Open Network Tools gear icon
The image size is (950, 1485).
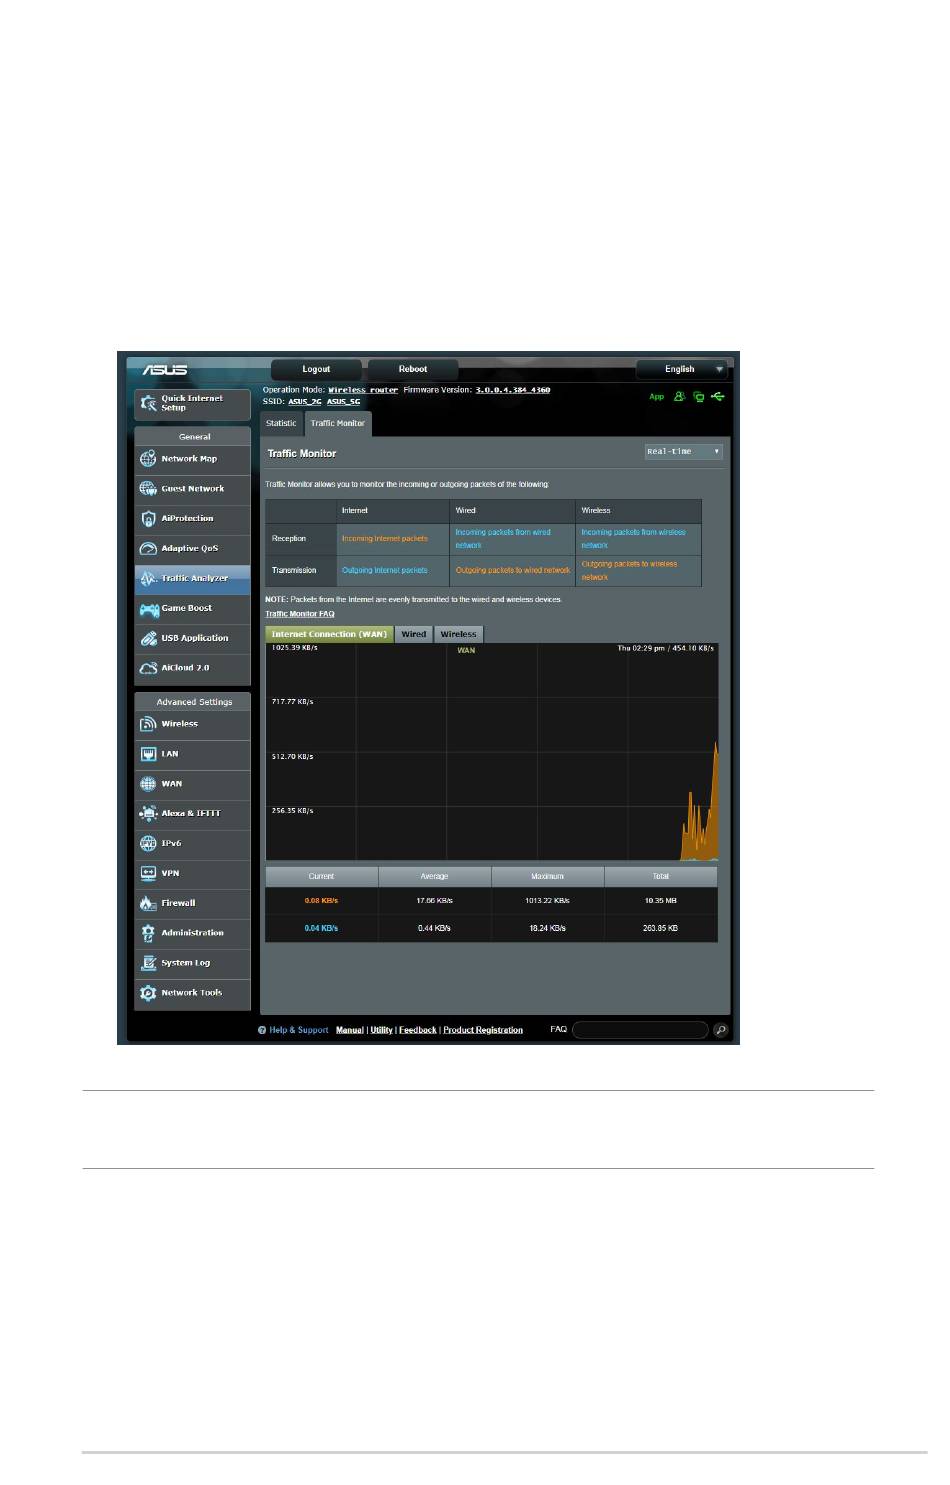(x=148, y=993)
